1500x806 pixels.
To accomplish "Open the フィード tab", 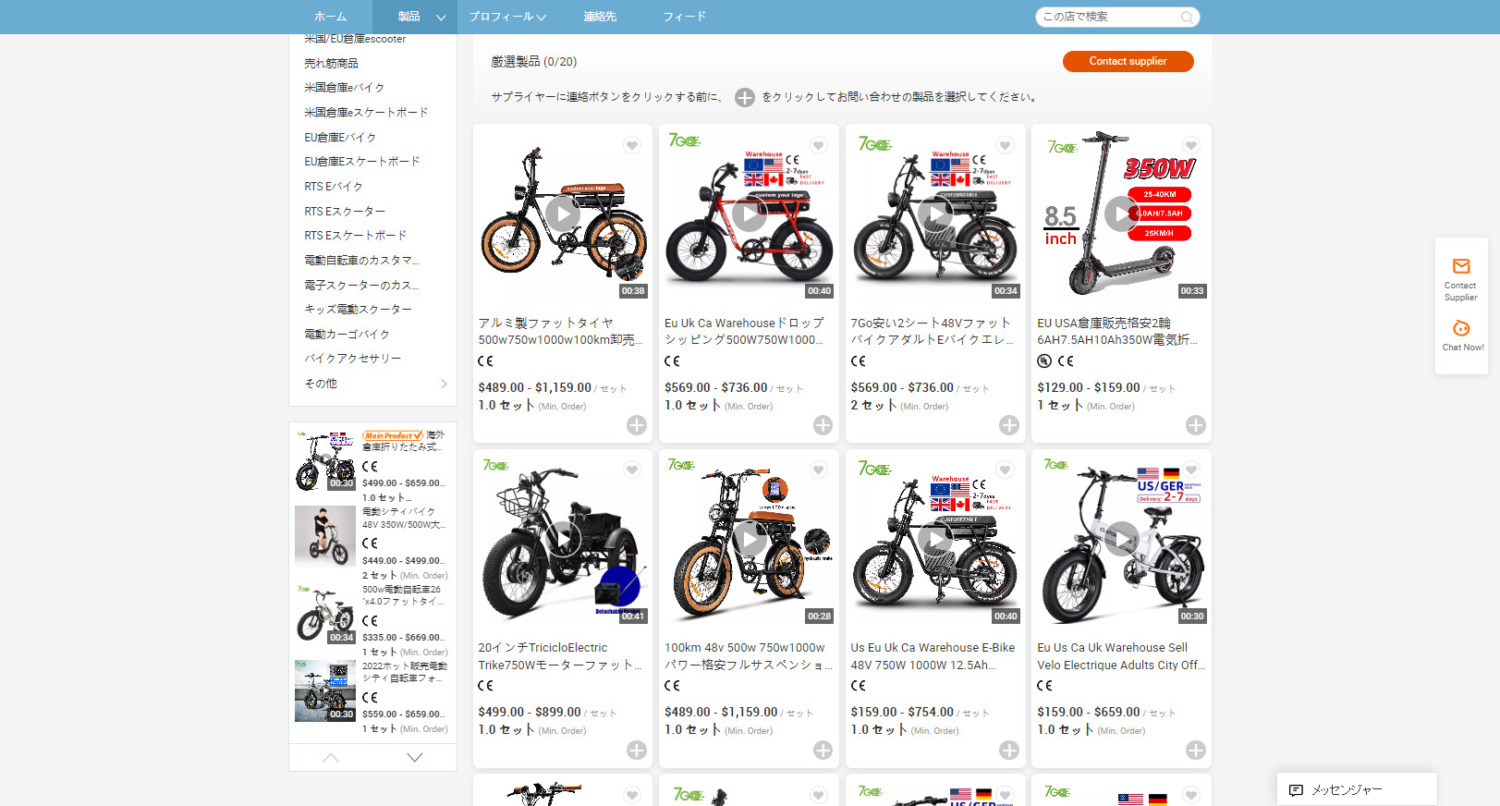I will [684, 17].
